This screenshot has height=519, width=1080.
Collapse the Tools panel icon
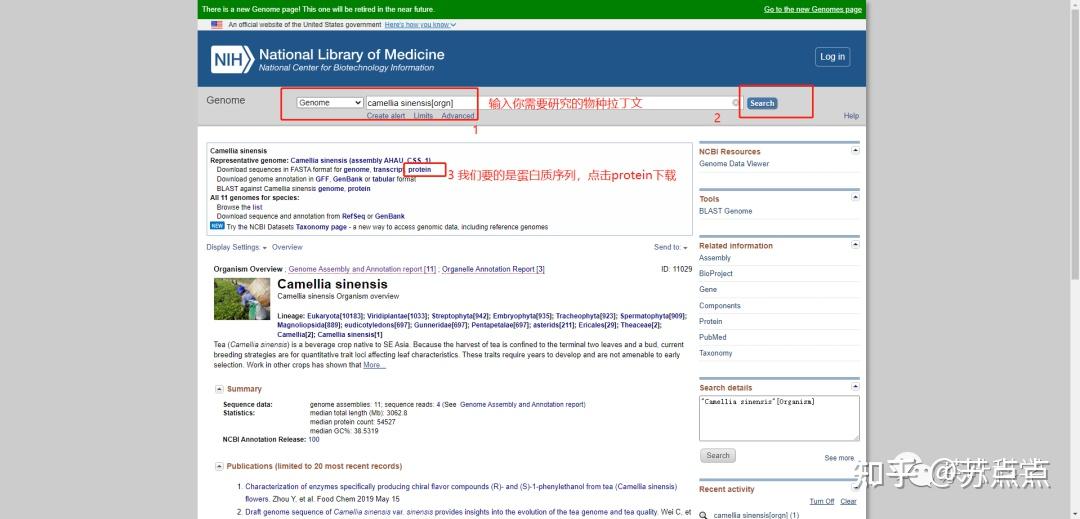coord(855,197)
